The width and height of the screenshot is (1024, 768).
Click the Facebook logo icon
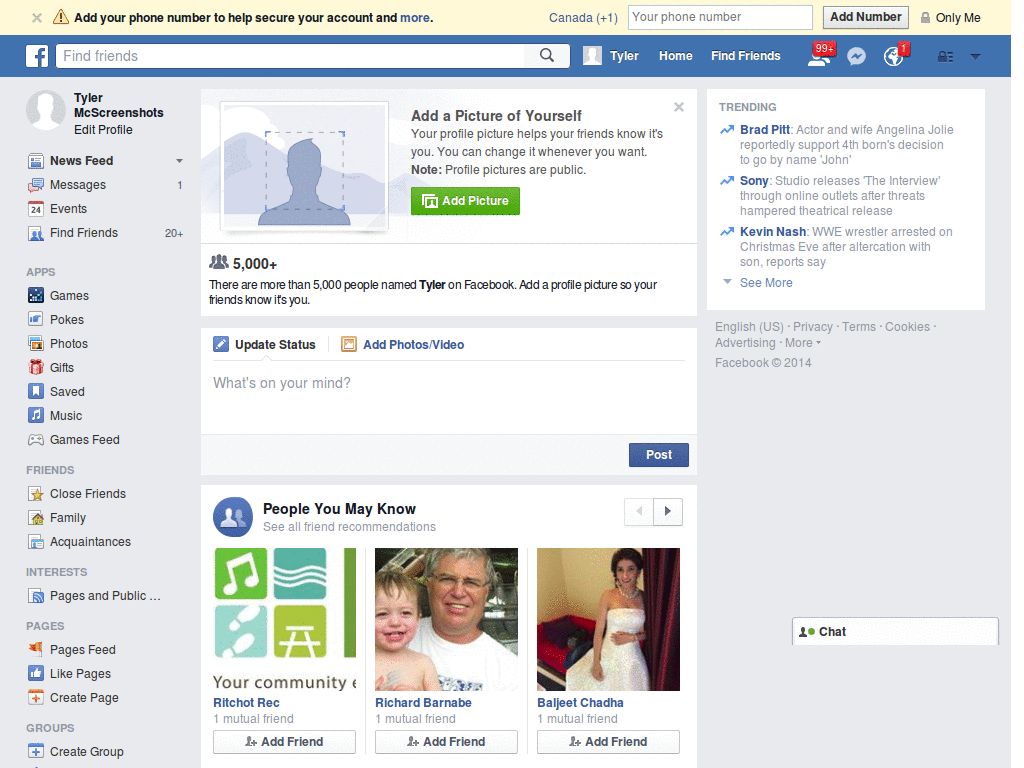point(37,56)
